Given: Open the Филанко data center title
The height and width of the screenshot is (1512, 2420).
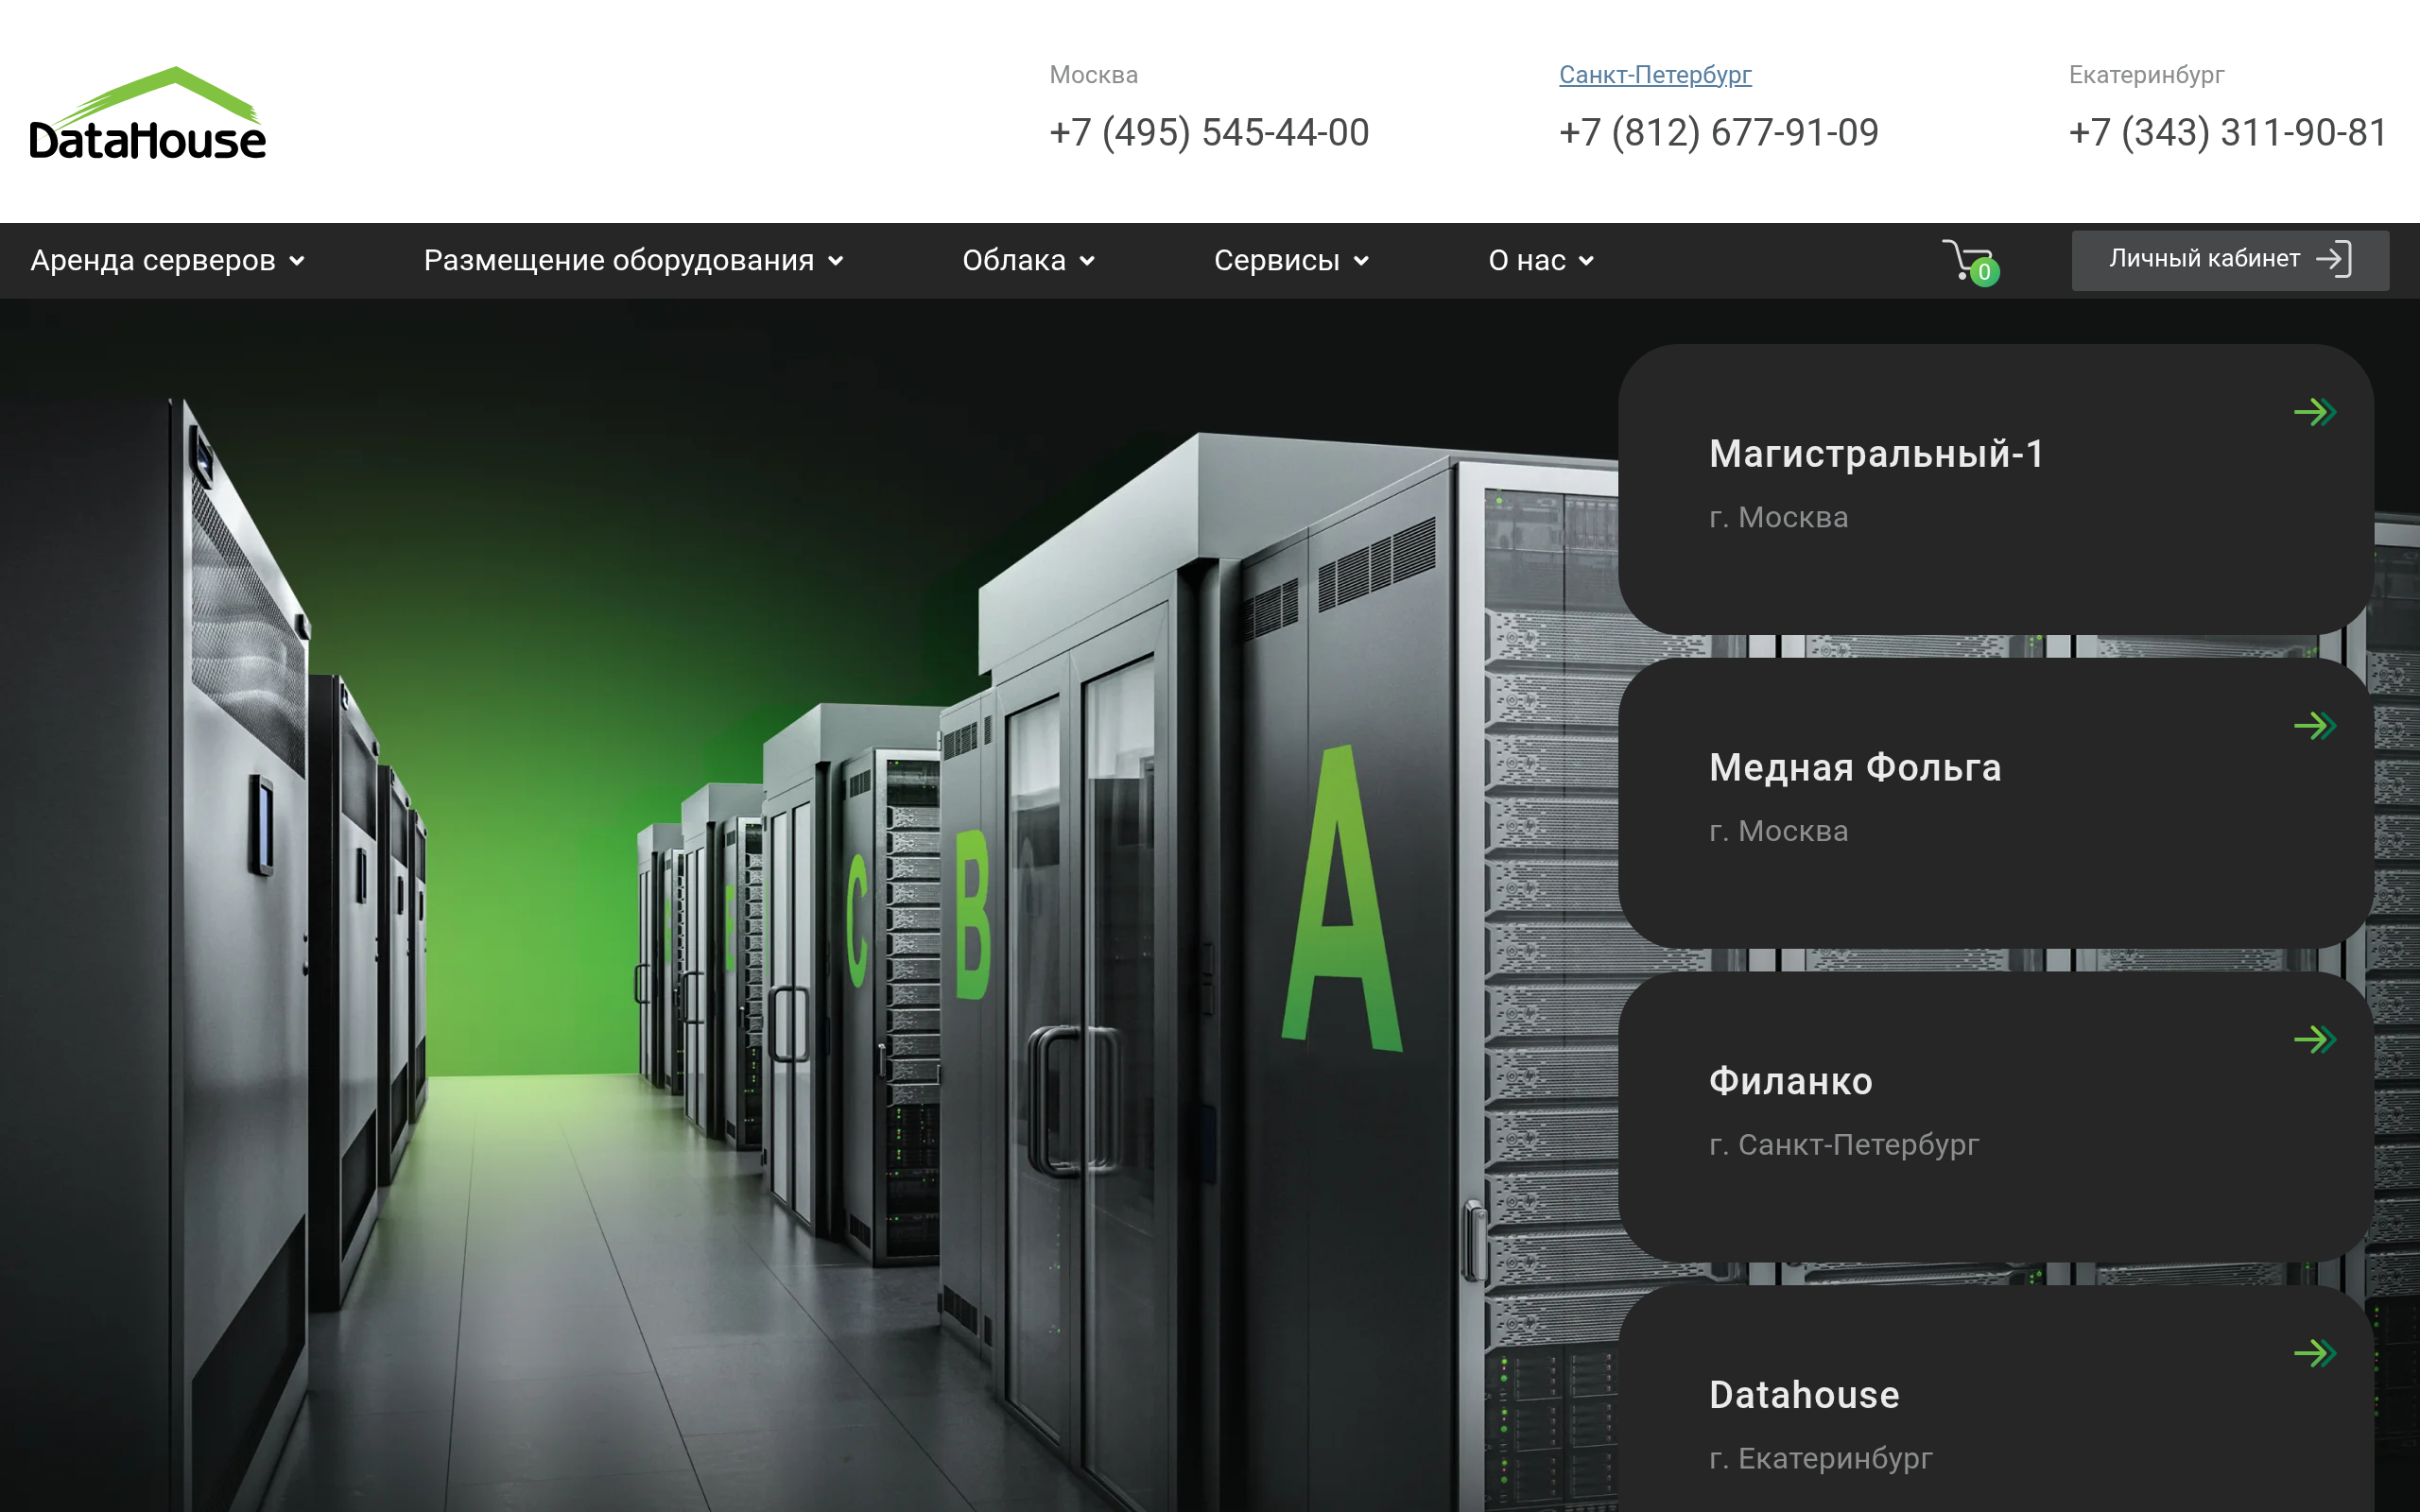Looking at the screenshot, I should click(x=1790, y=1082).
